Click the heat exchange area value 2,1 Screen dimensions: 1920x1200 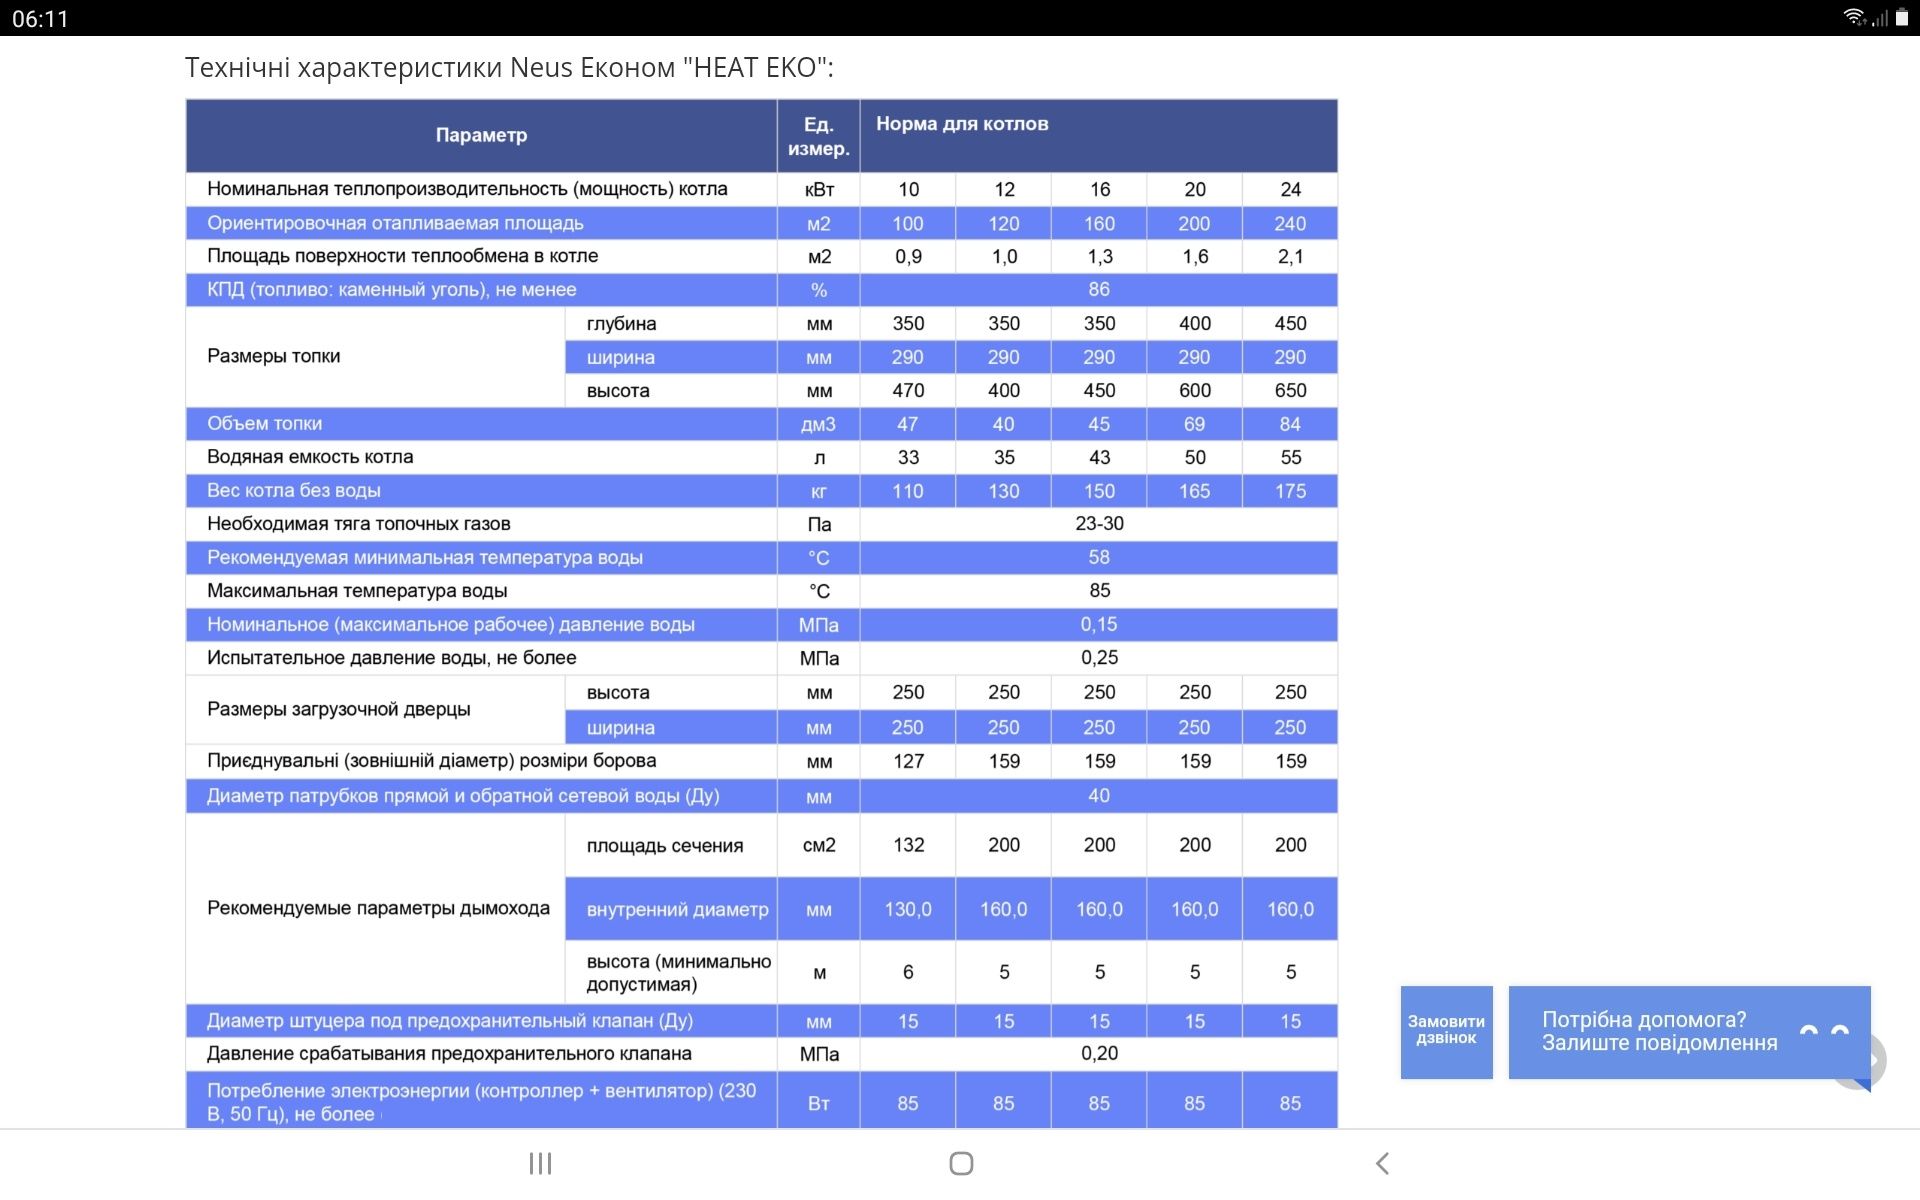click(x=1290, y=257)
